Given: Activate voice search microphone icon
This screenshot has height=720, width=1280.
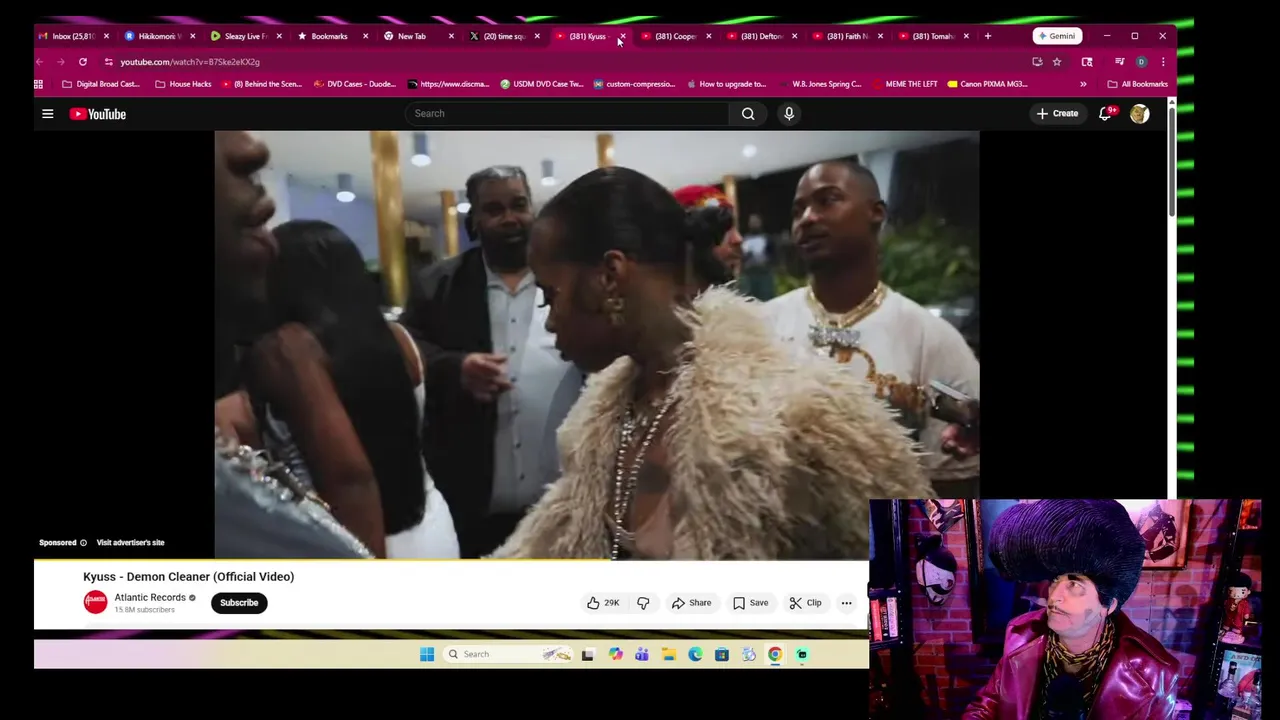Looking at the screenshot, I should click(x=789, y=114).
